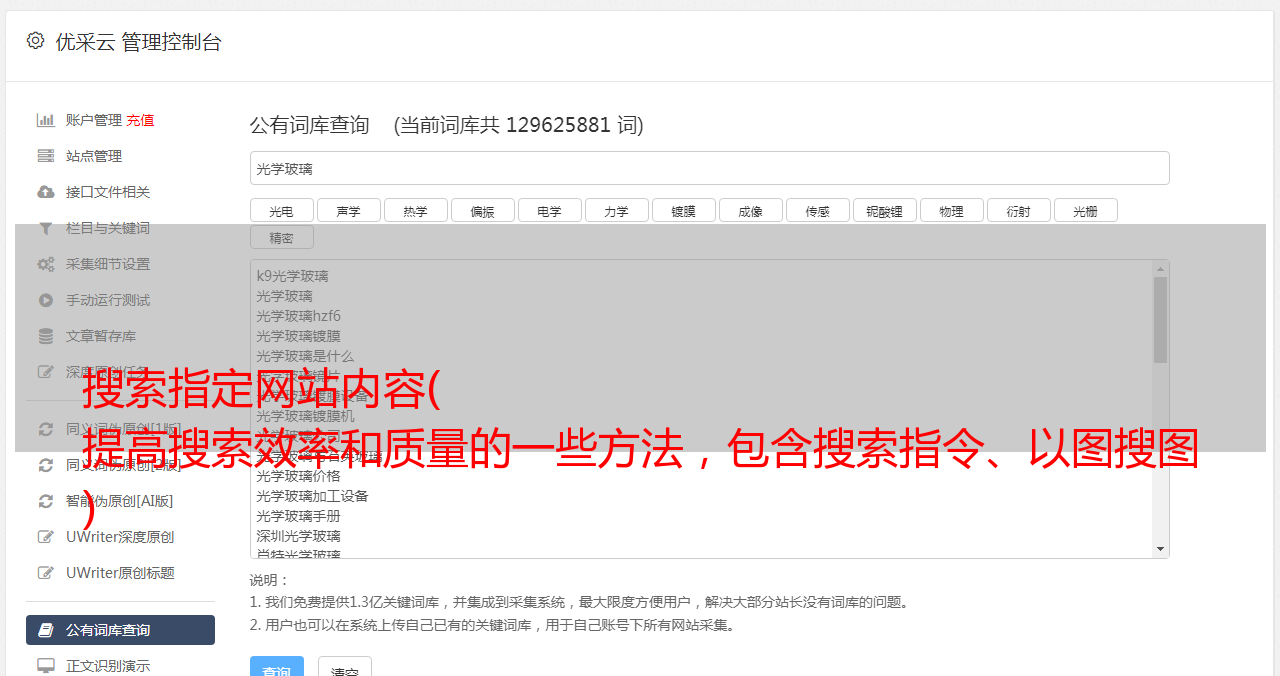Click the keyword input containing 光学玻璃
Image resolution: width=1280 pixels, height=676 pixels.
click(x=709, y=168)
